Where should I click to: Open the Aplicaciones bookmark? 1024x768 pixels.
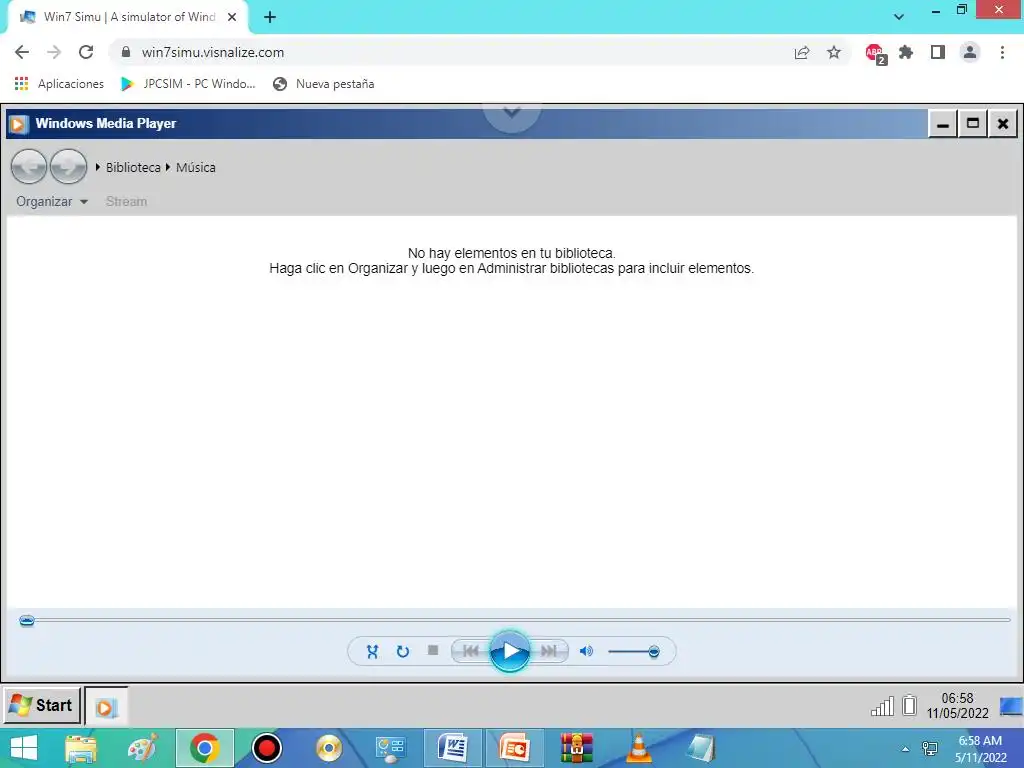59,84
